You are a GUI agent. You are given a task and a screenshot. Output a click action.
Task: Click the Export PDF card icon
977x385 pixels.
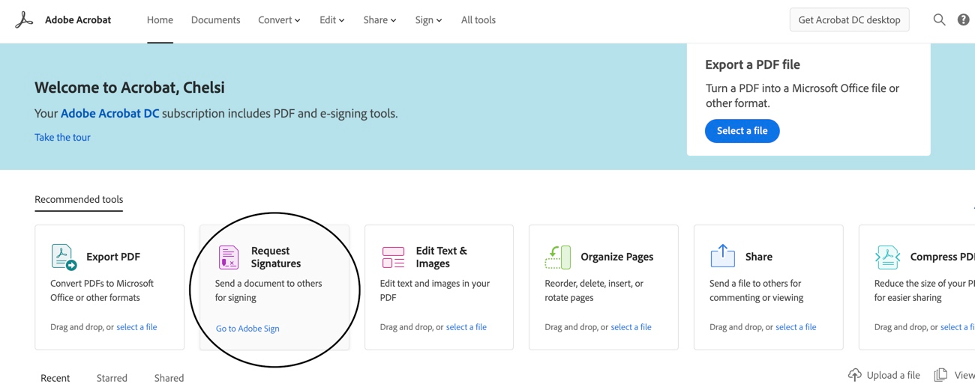(64, 257)
